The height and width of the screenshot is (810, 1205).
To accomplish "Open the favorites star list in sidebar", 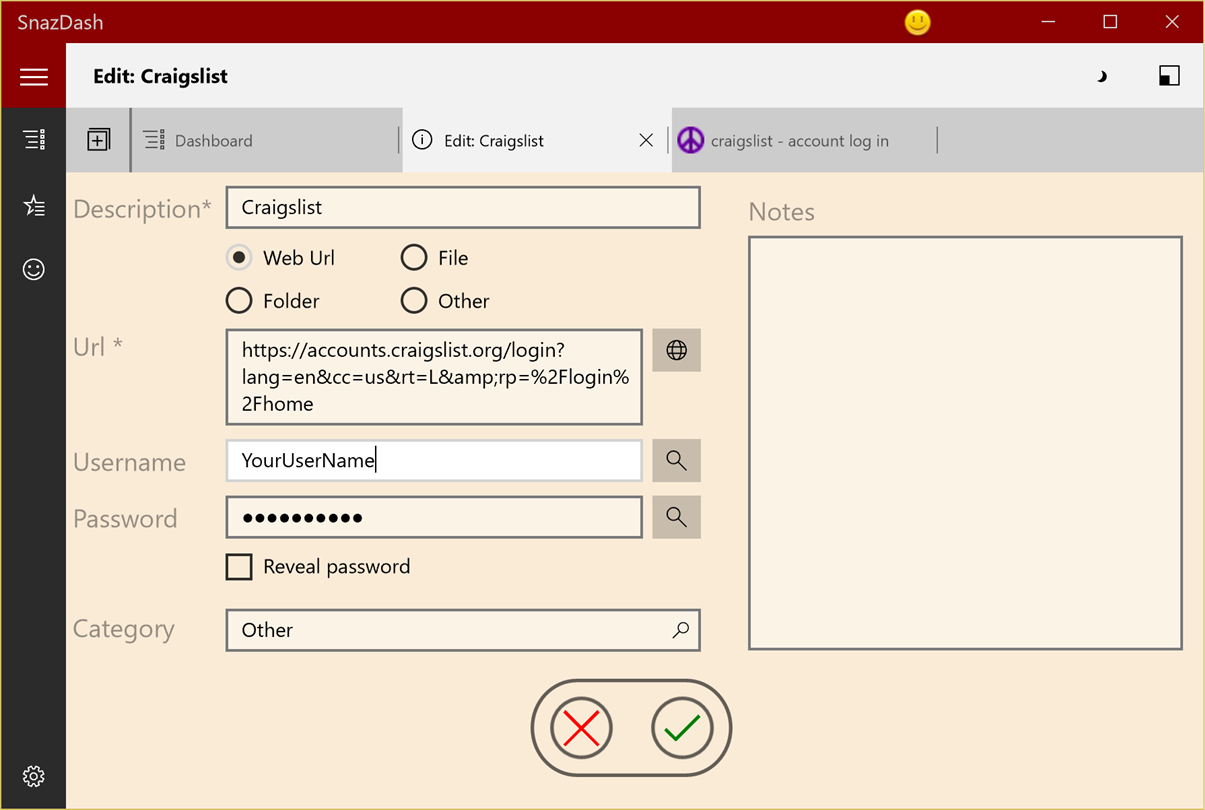I will (34, 205).
